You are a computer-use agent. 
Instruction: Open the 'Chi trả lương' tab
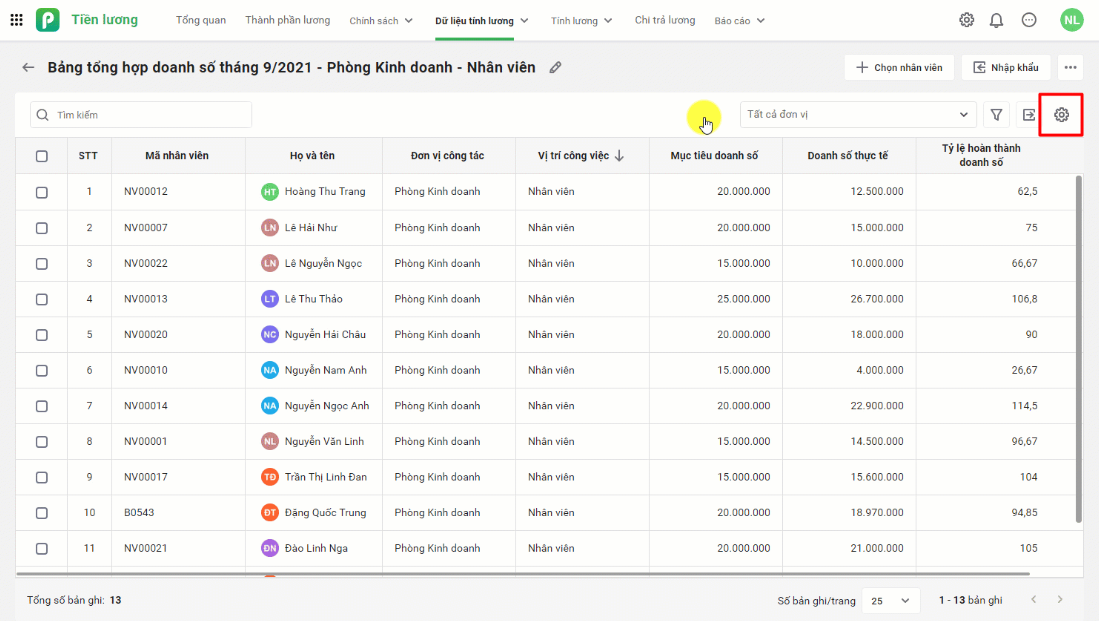pyautogui.click(x=665, y=20)
